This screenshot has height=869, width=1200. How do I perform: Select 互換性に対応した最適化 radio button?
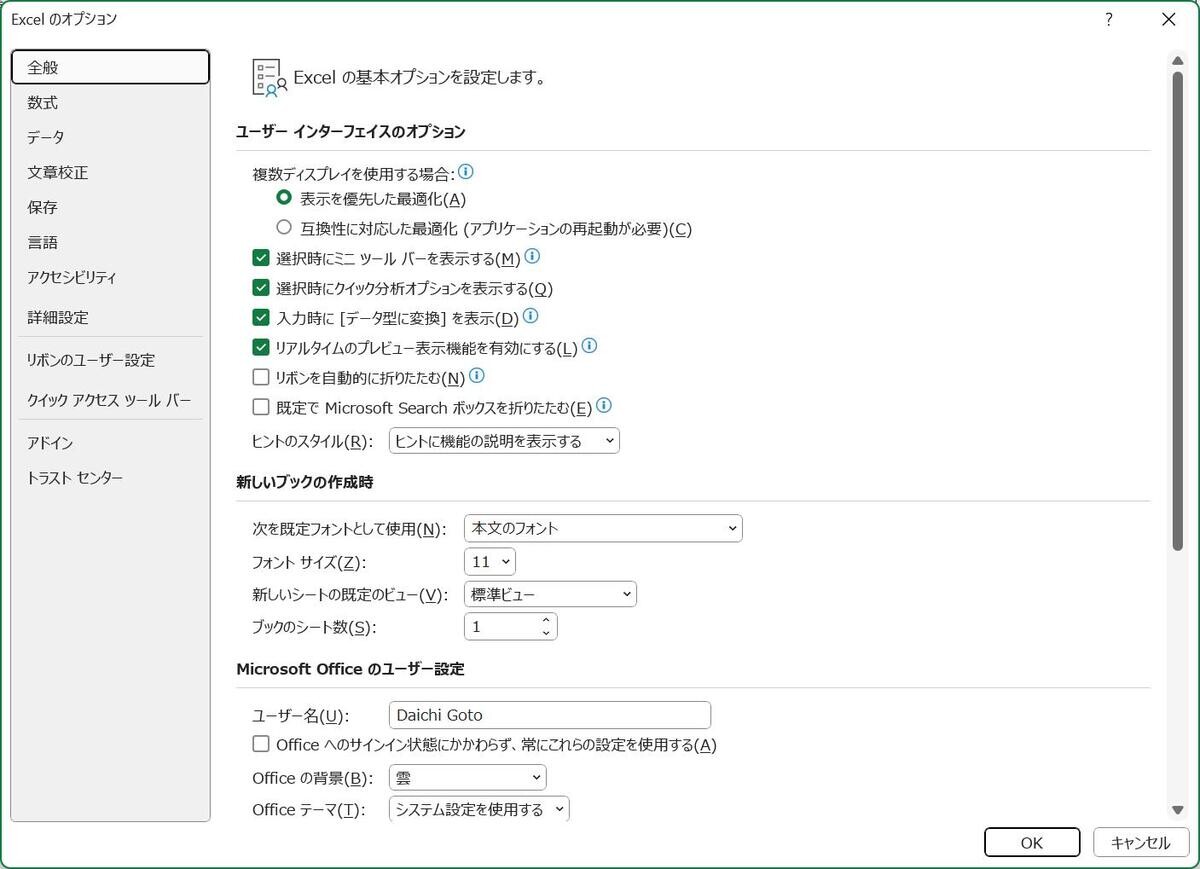[x=284, y=228]
